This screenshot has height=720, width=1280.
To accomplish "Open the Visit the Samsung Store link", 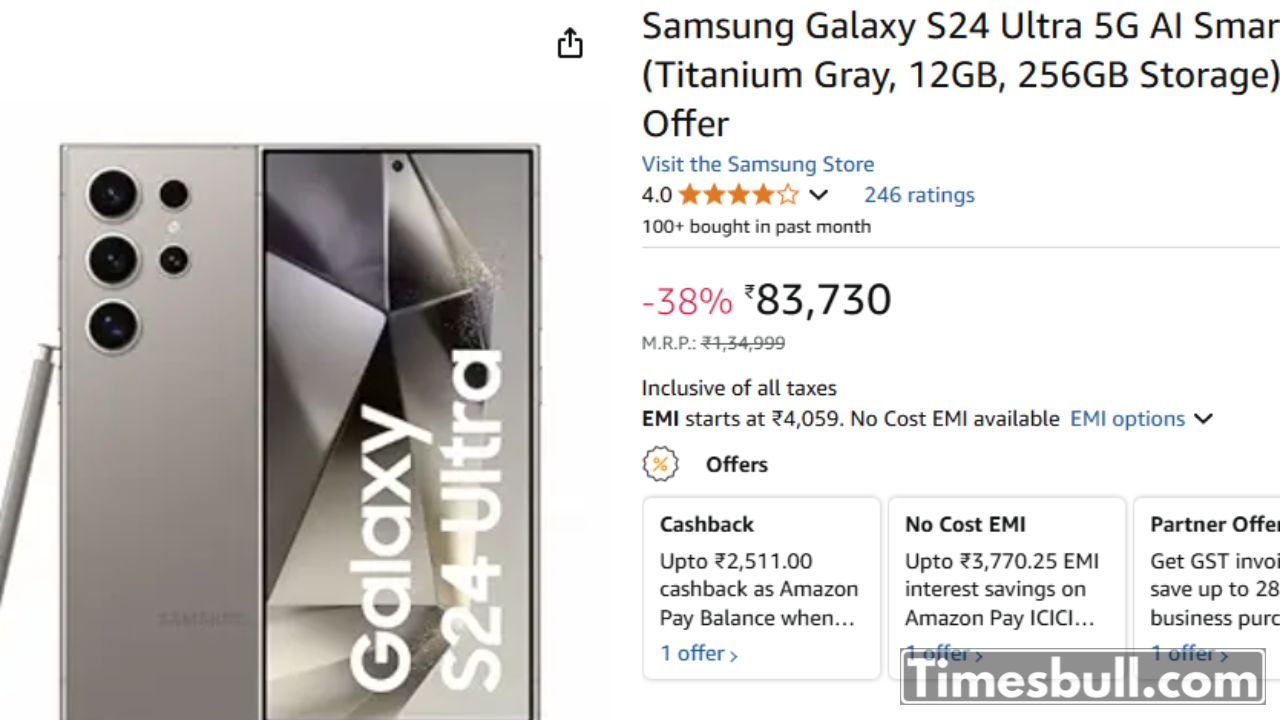I will (758, 164).
